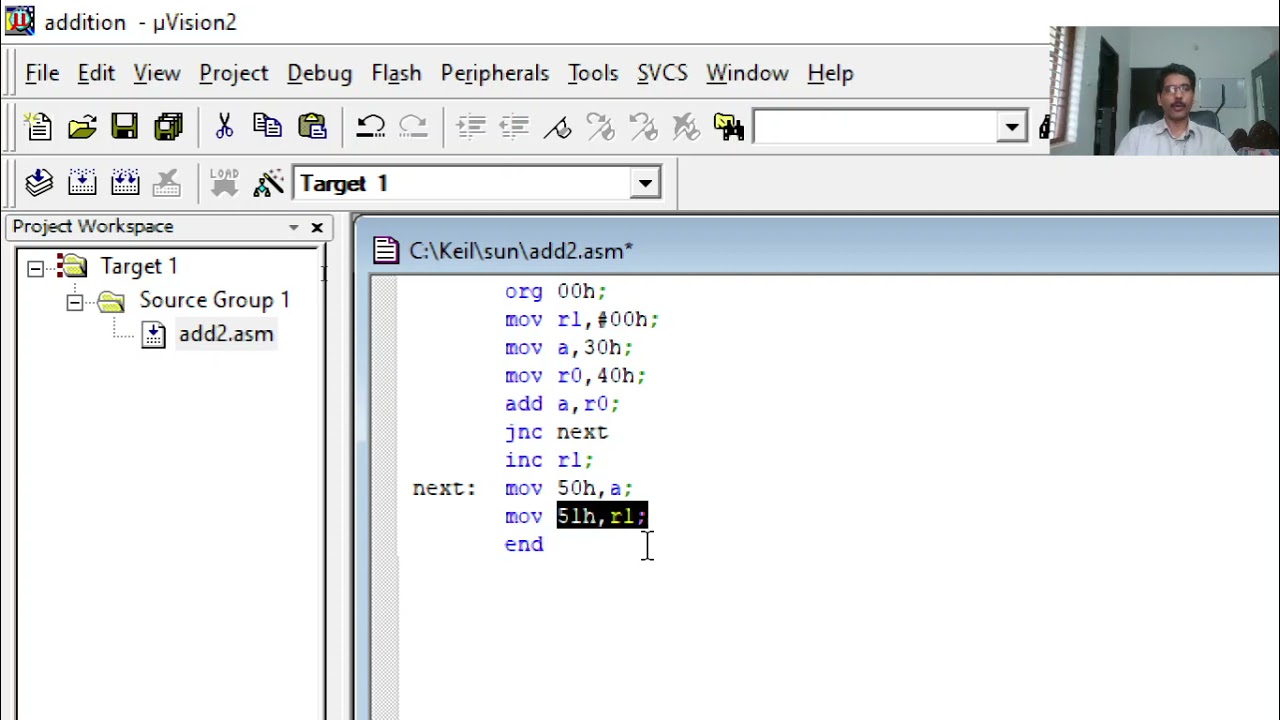
Task: Click the µVision2 application icon in title bar
Action: (x=19, y=21)
